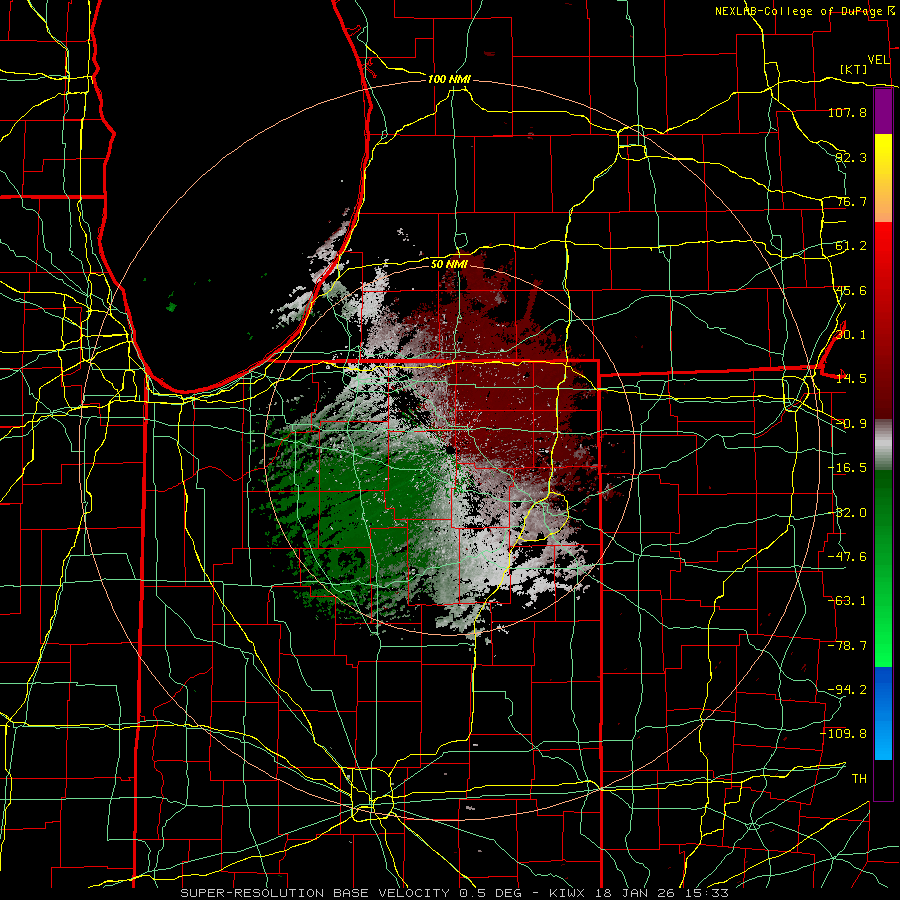Select the 14.5 scale value
Screen dimensions: 900x900
tap(851, 379)
